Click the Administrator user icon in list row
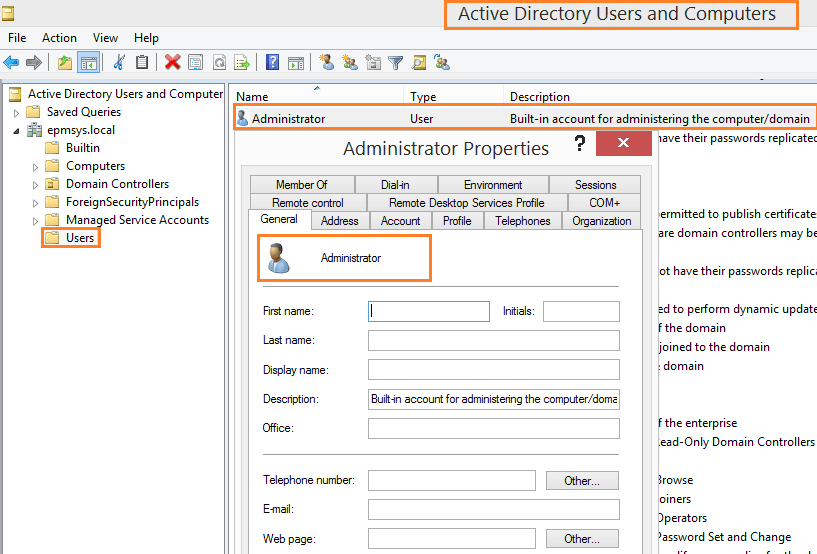817x554 pixels. click(242, 118)
